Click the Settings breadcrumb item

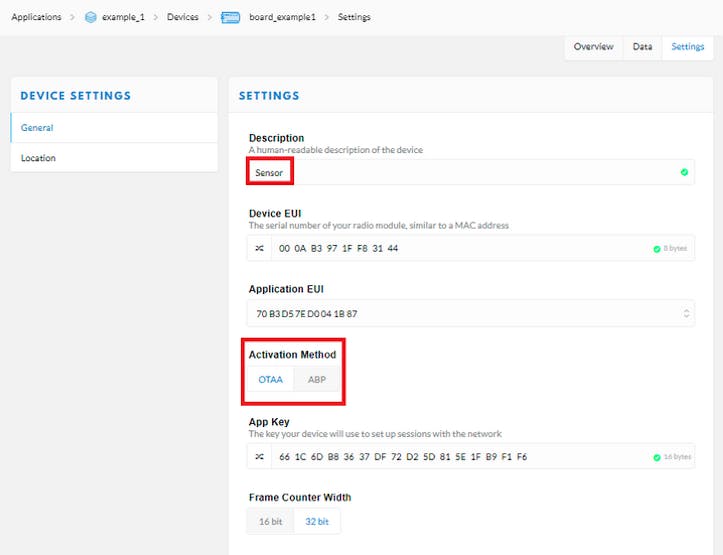point(354,17)
